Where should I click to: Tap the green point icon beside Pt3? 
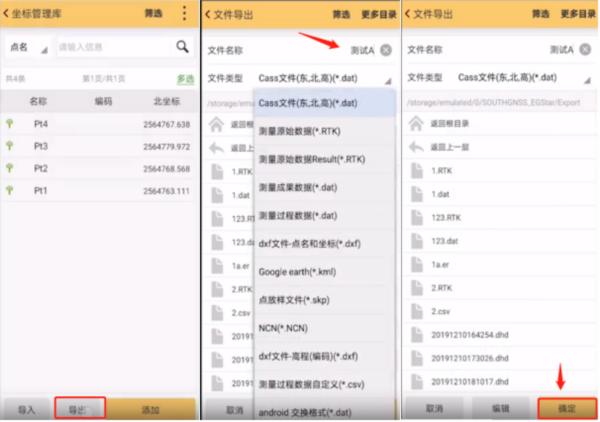tap(10, 146)
